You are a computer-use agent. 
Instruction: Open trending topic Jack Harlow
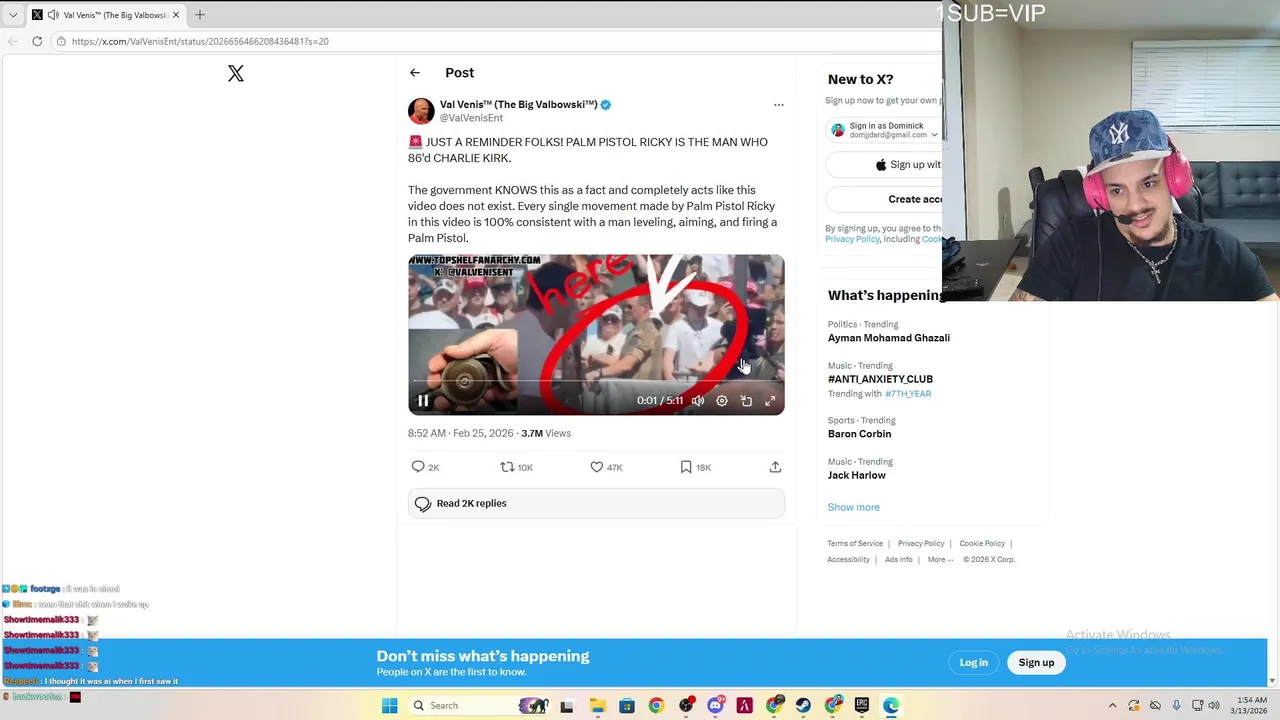(x=857, y=475)
